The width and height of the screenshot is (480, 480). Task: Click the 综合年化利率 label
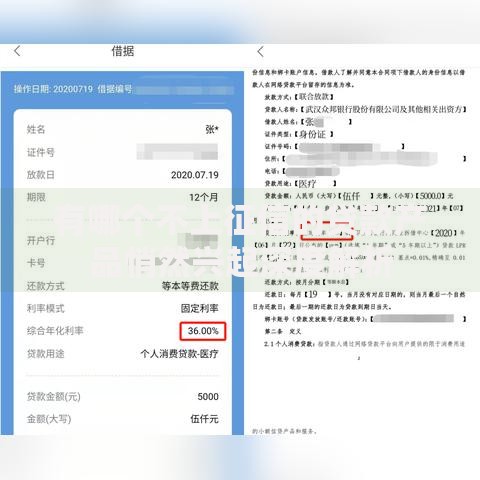pos(55,331)
